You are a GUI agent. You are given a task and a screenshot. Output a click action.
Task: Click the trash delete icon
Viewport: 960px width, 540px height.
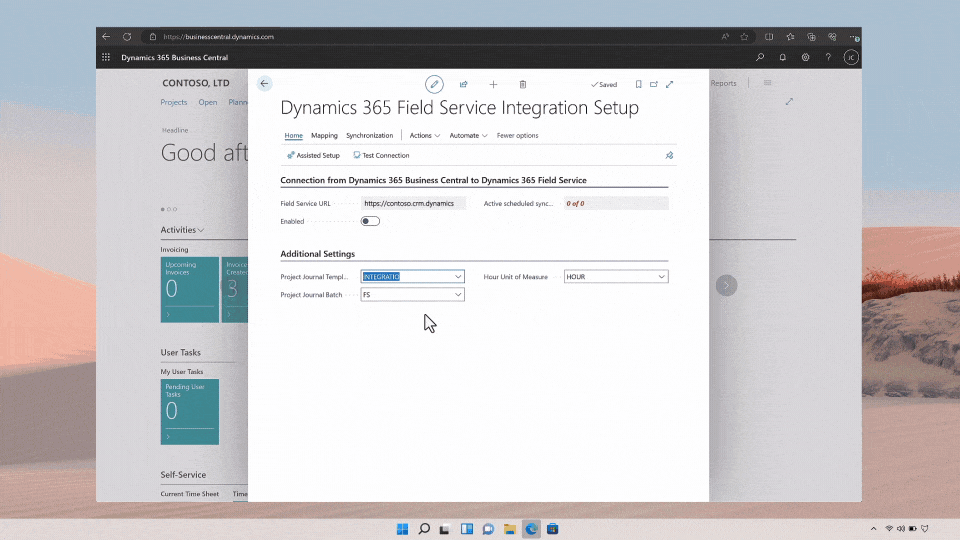tap(522, 84)
